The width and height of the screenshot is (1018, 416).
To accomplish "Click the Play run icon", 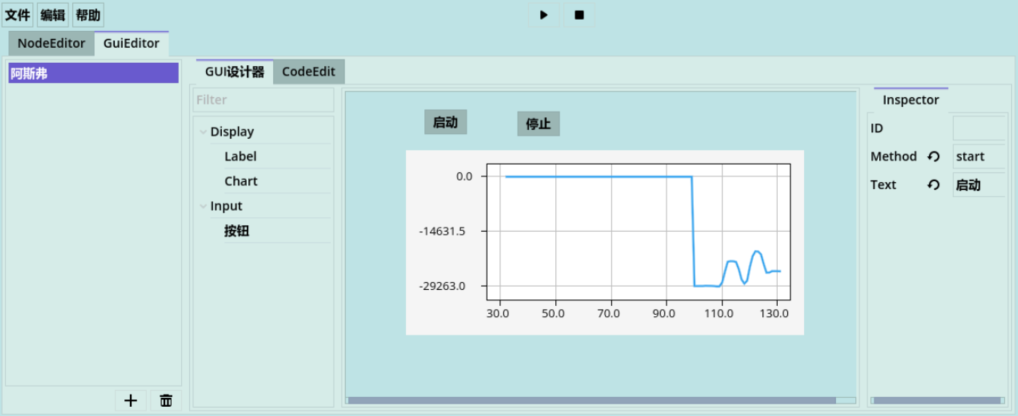I will 544,14.
